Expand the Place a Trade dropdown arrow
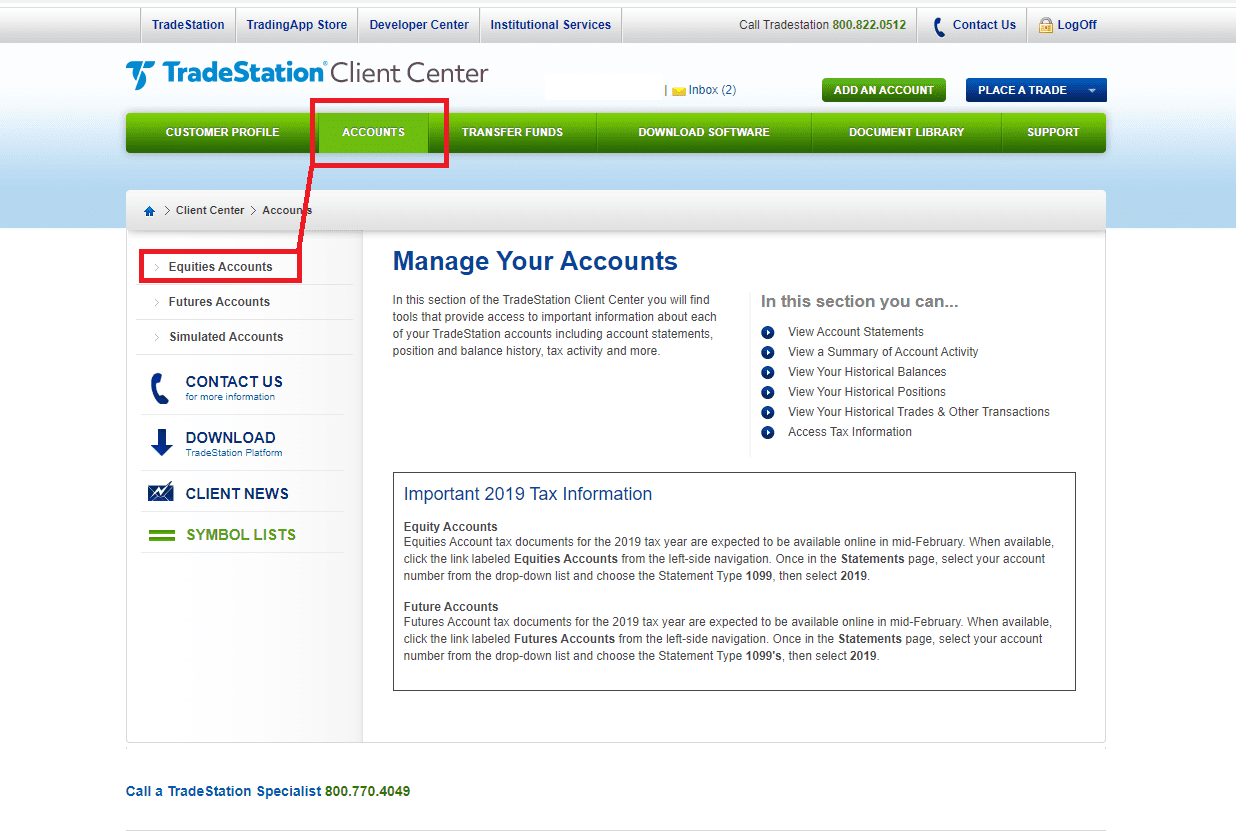Viewport: 1236px width, 838px height. [1091, 91]
